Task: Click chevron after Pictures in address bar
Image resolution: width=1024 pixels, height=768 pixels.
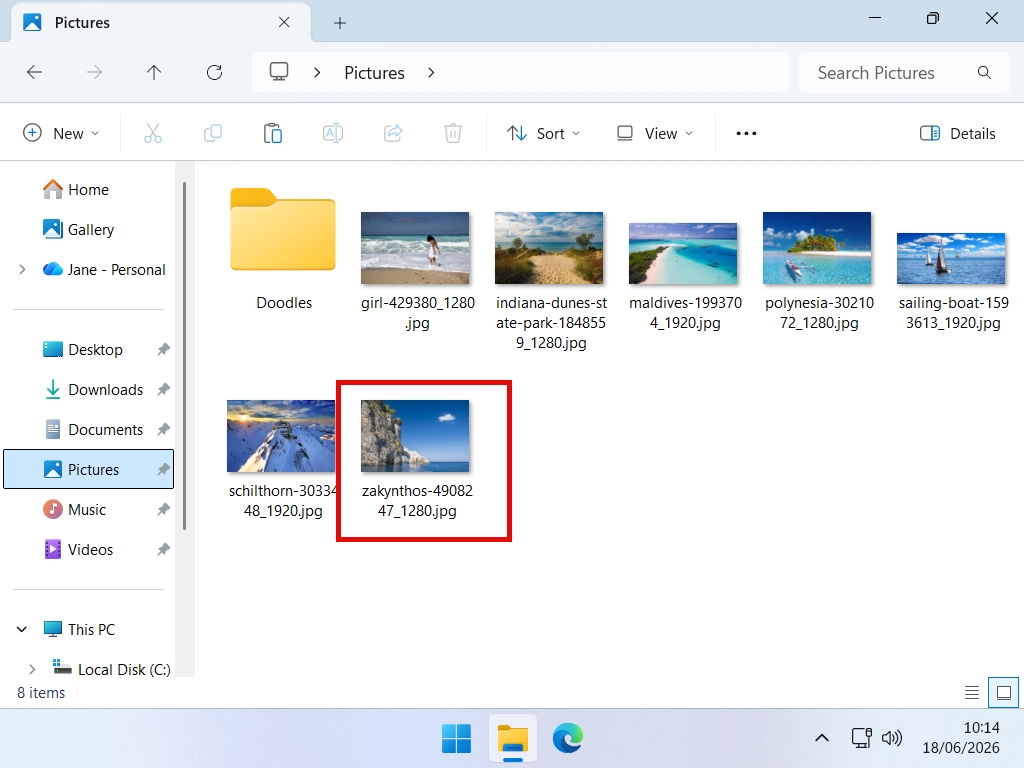Action: [431, 72]
